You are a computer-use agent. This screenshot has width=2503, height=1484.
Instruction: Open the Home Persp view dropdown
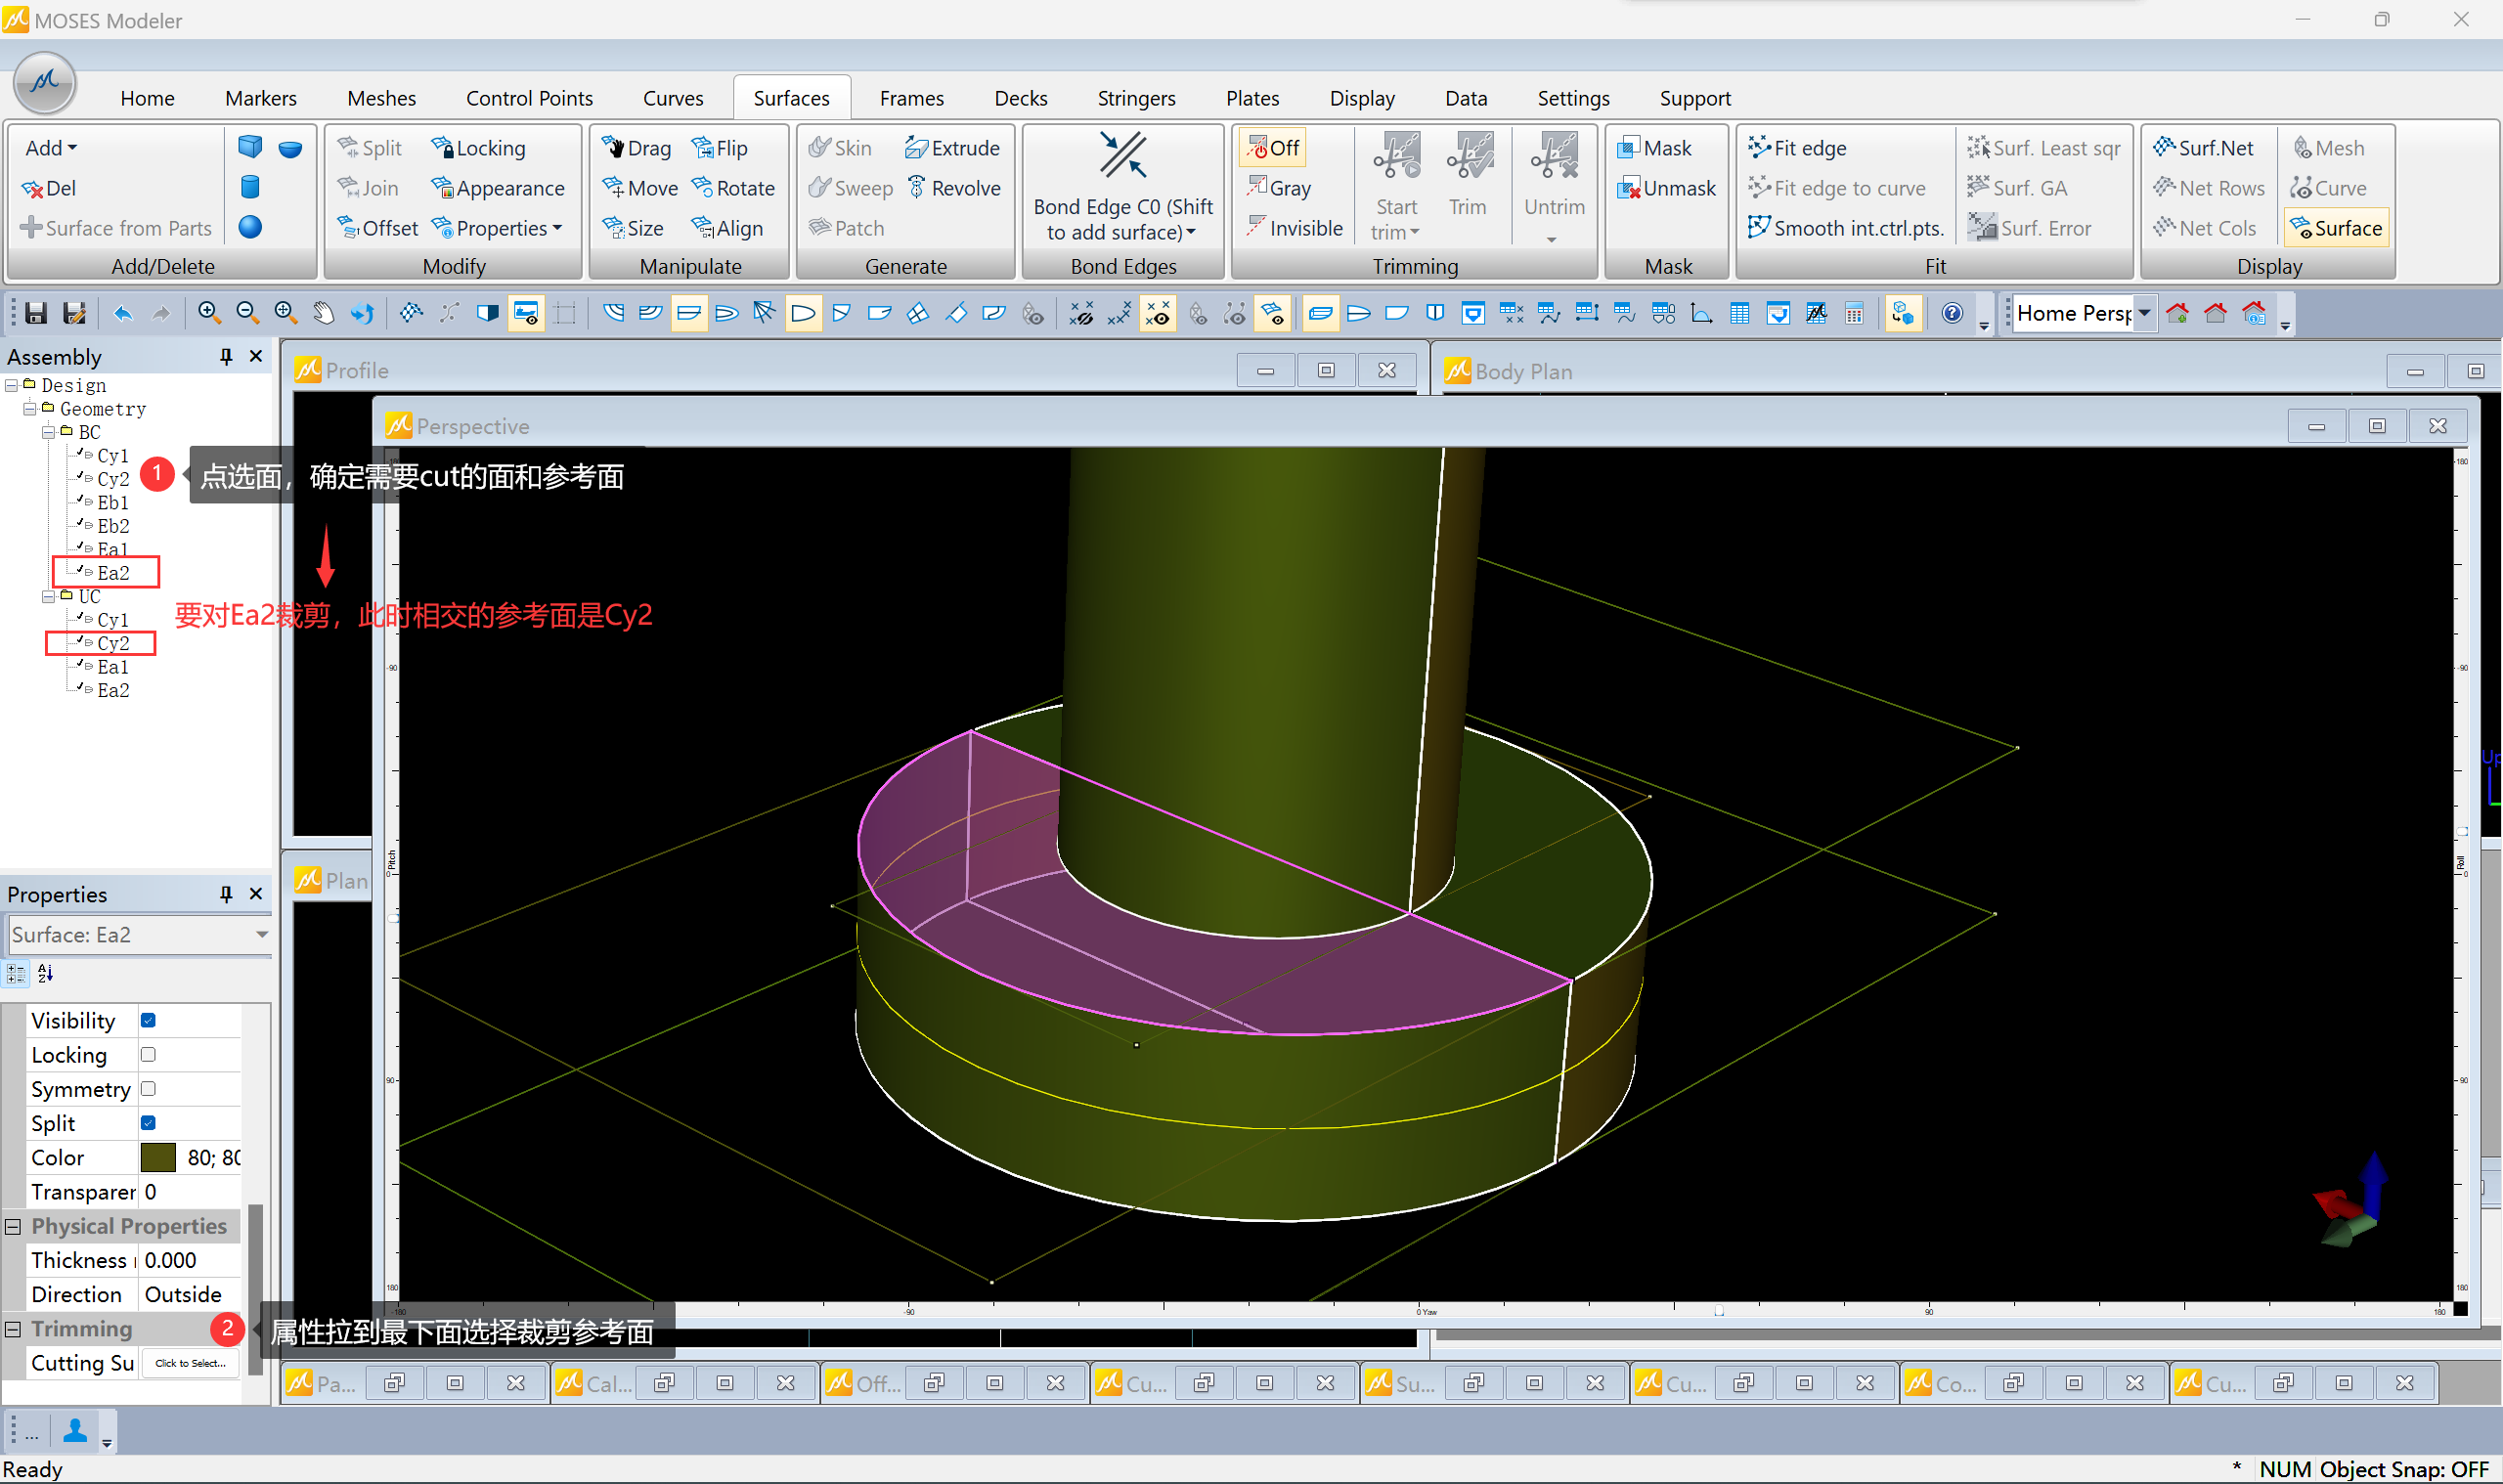coord(2143,313)
